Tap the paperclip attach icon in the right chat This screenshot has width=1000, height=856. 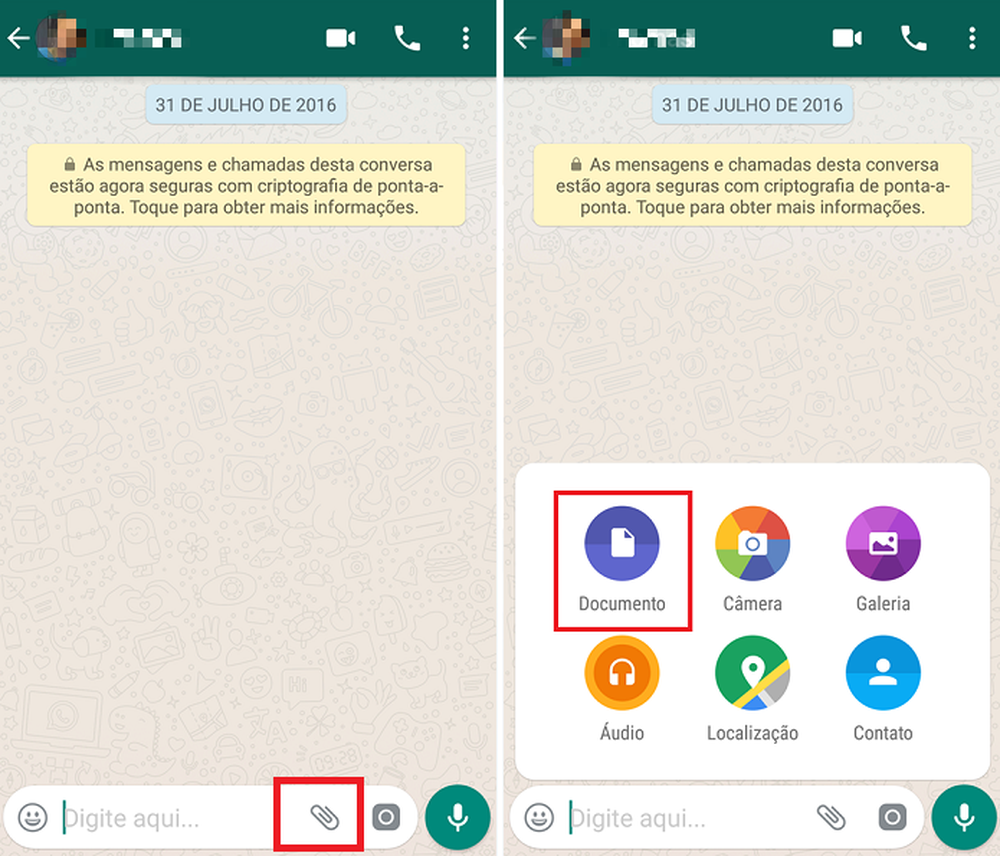coord(831,817)
